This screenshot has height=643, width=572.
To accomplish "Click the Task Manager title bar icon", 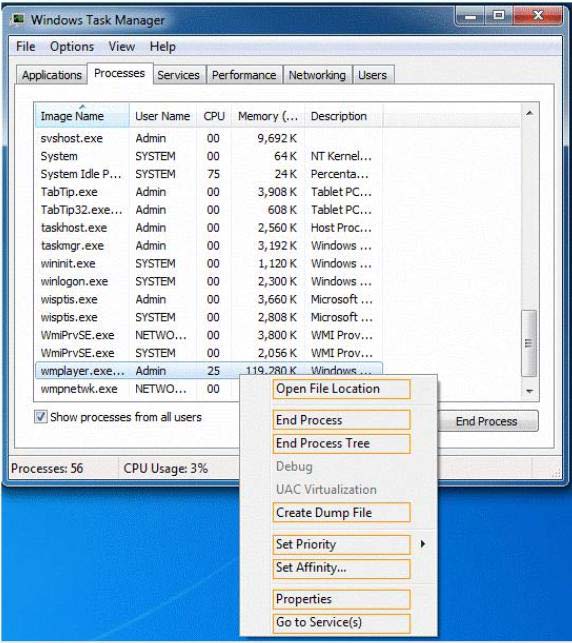I will point(18,19).
